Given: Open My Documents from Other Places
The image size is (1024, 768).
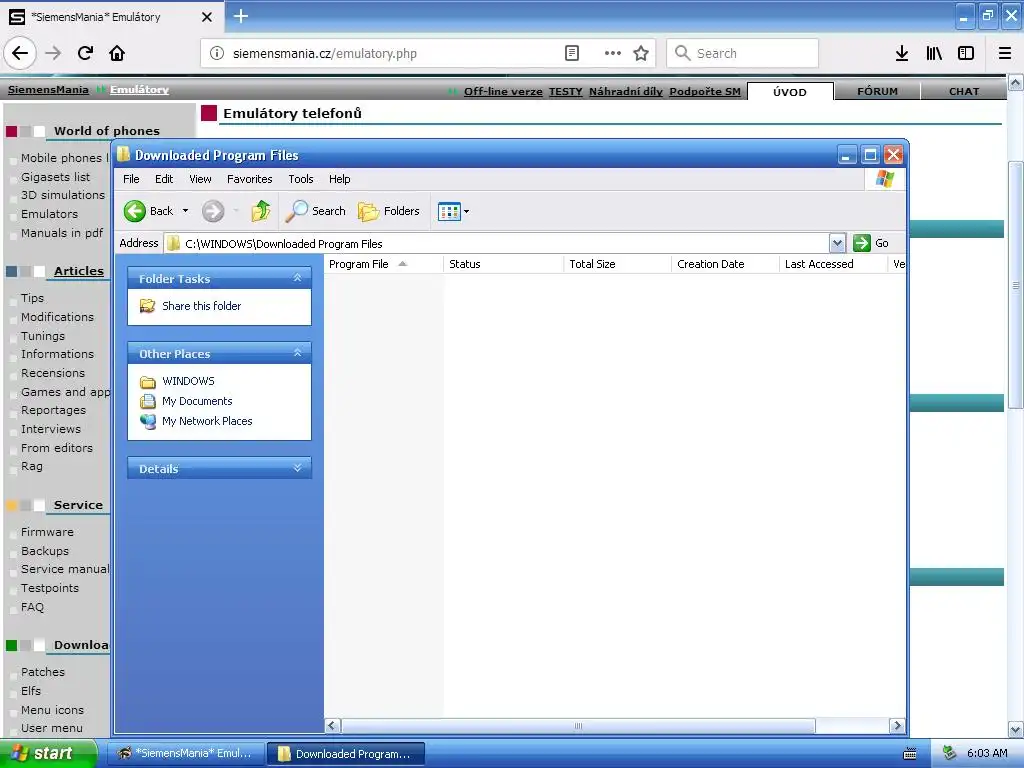Looking at the screenshot, I should click(197, 401).
